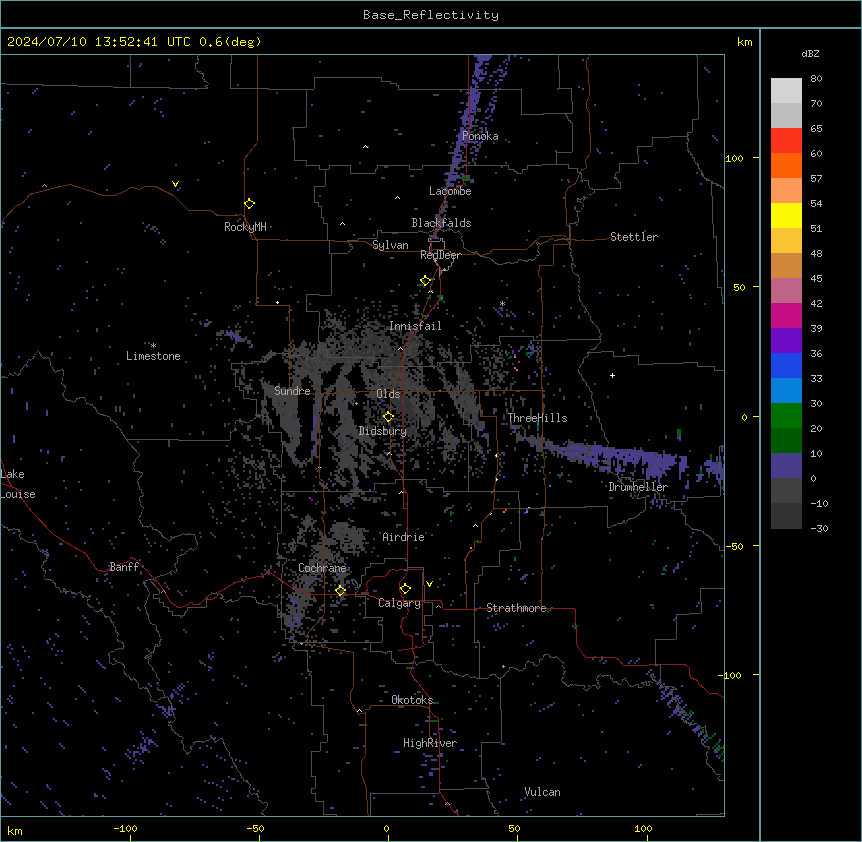Click the yellow diamond marker near Didsbury
The image size is (862, 842).
point(389,417)
